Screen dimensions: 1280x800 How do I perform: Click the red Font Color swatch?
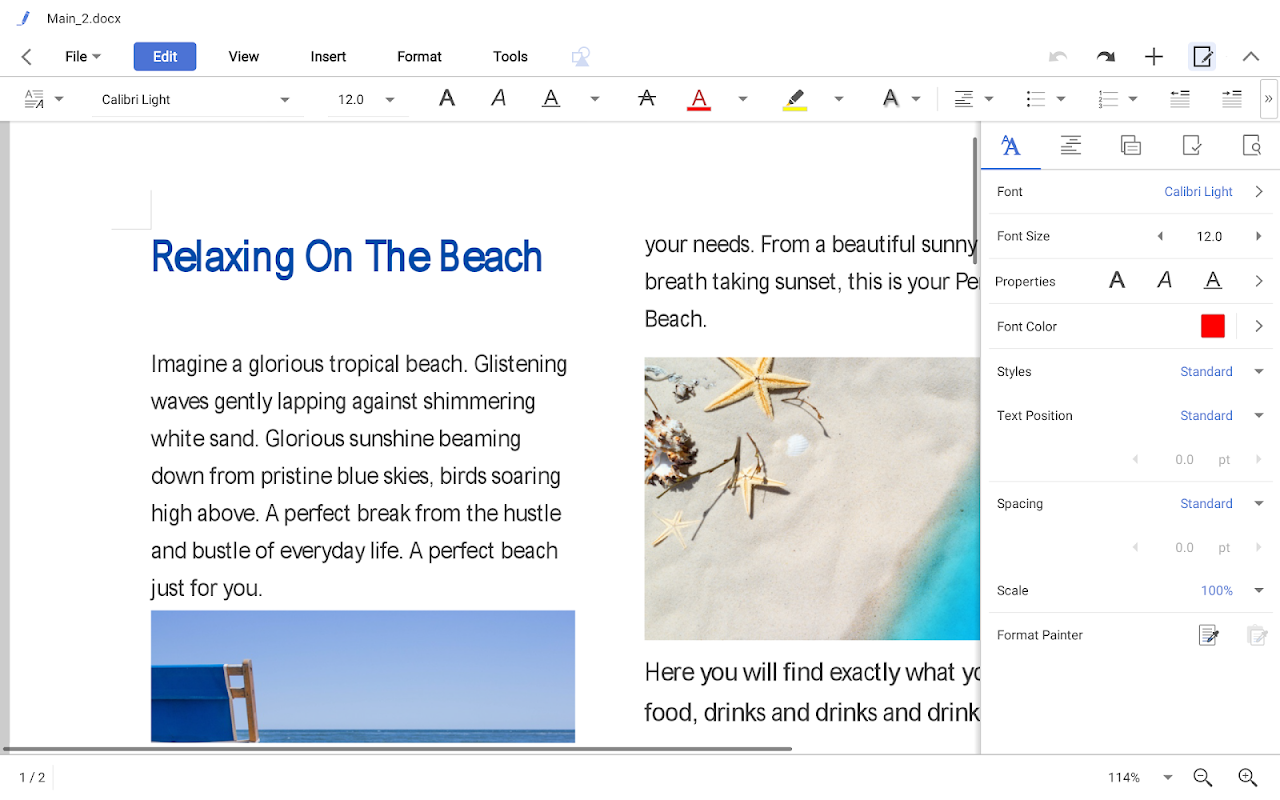1212,326
